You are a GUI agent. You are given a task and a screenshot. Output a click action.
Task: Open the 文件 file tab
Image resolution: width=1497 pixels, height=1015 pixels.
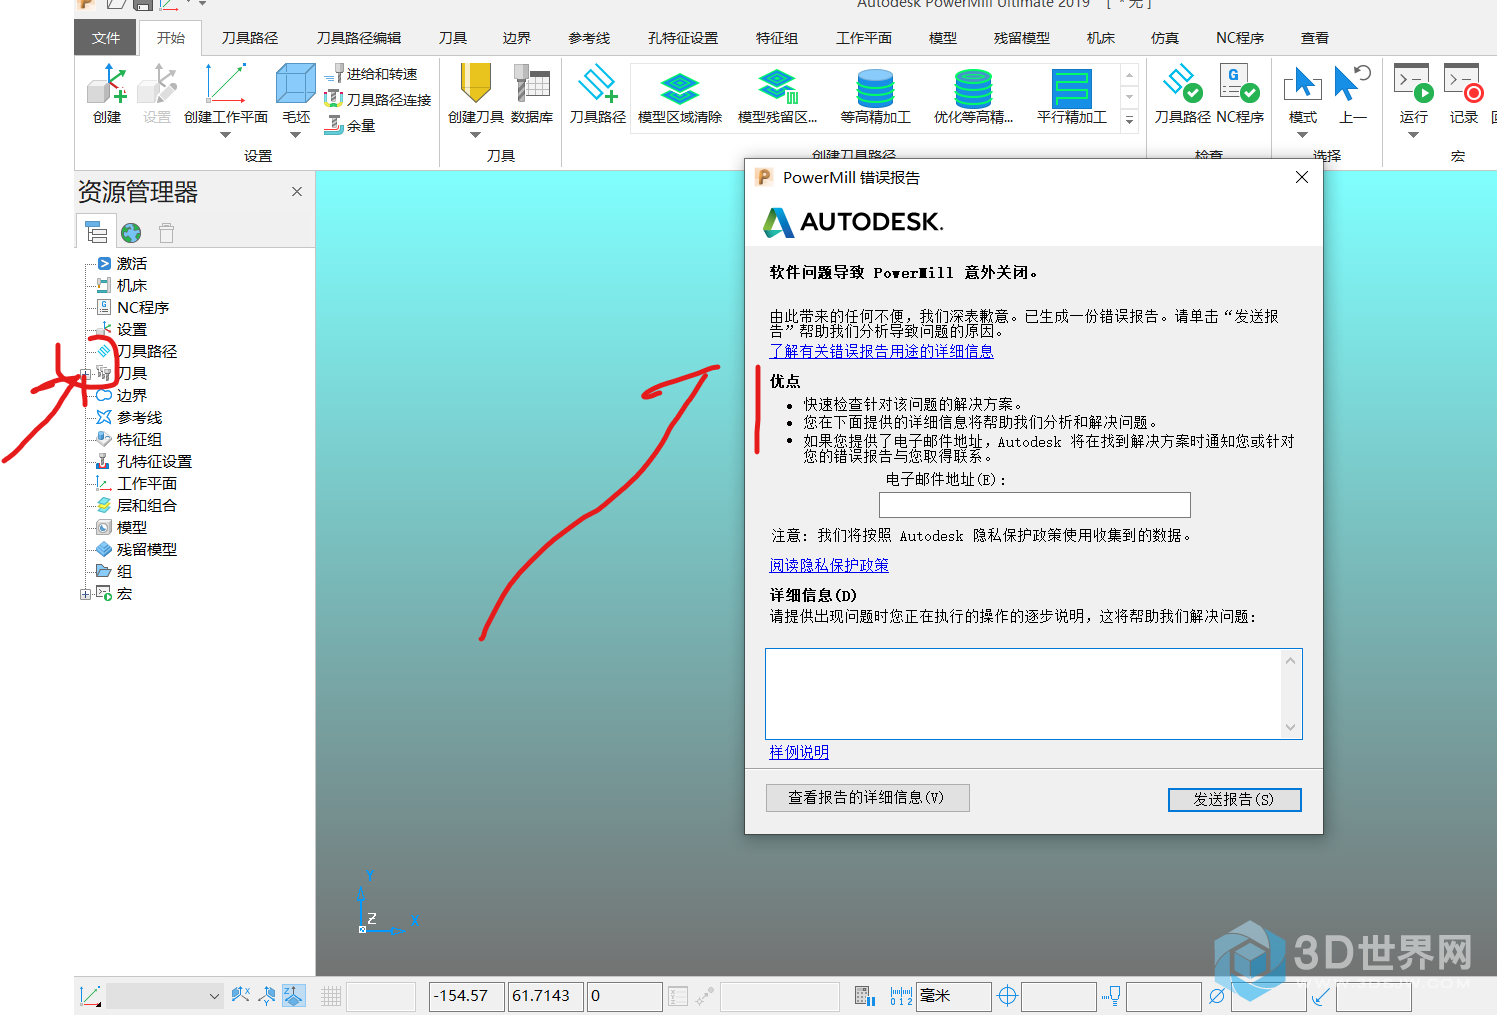(106, 38)
